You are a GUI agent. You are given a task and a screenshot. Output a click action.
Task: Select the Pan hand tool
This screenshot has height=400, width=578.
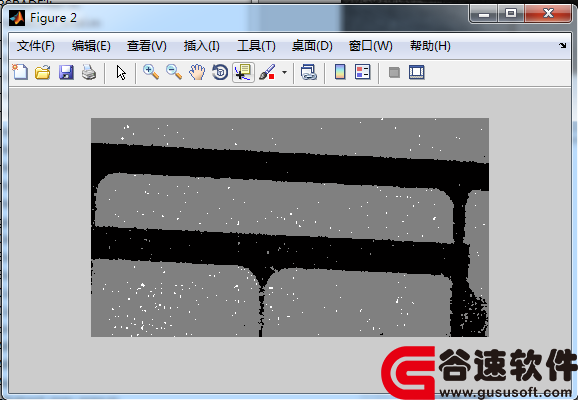tap(197, 72)
